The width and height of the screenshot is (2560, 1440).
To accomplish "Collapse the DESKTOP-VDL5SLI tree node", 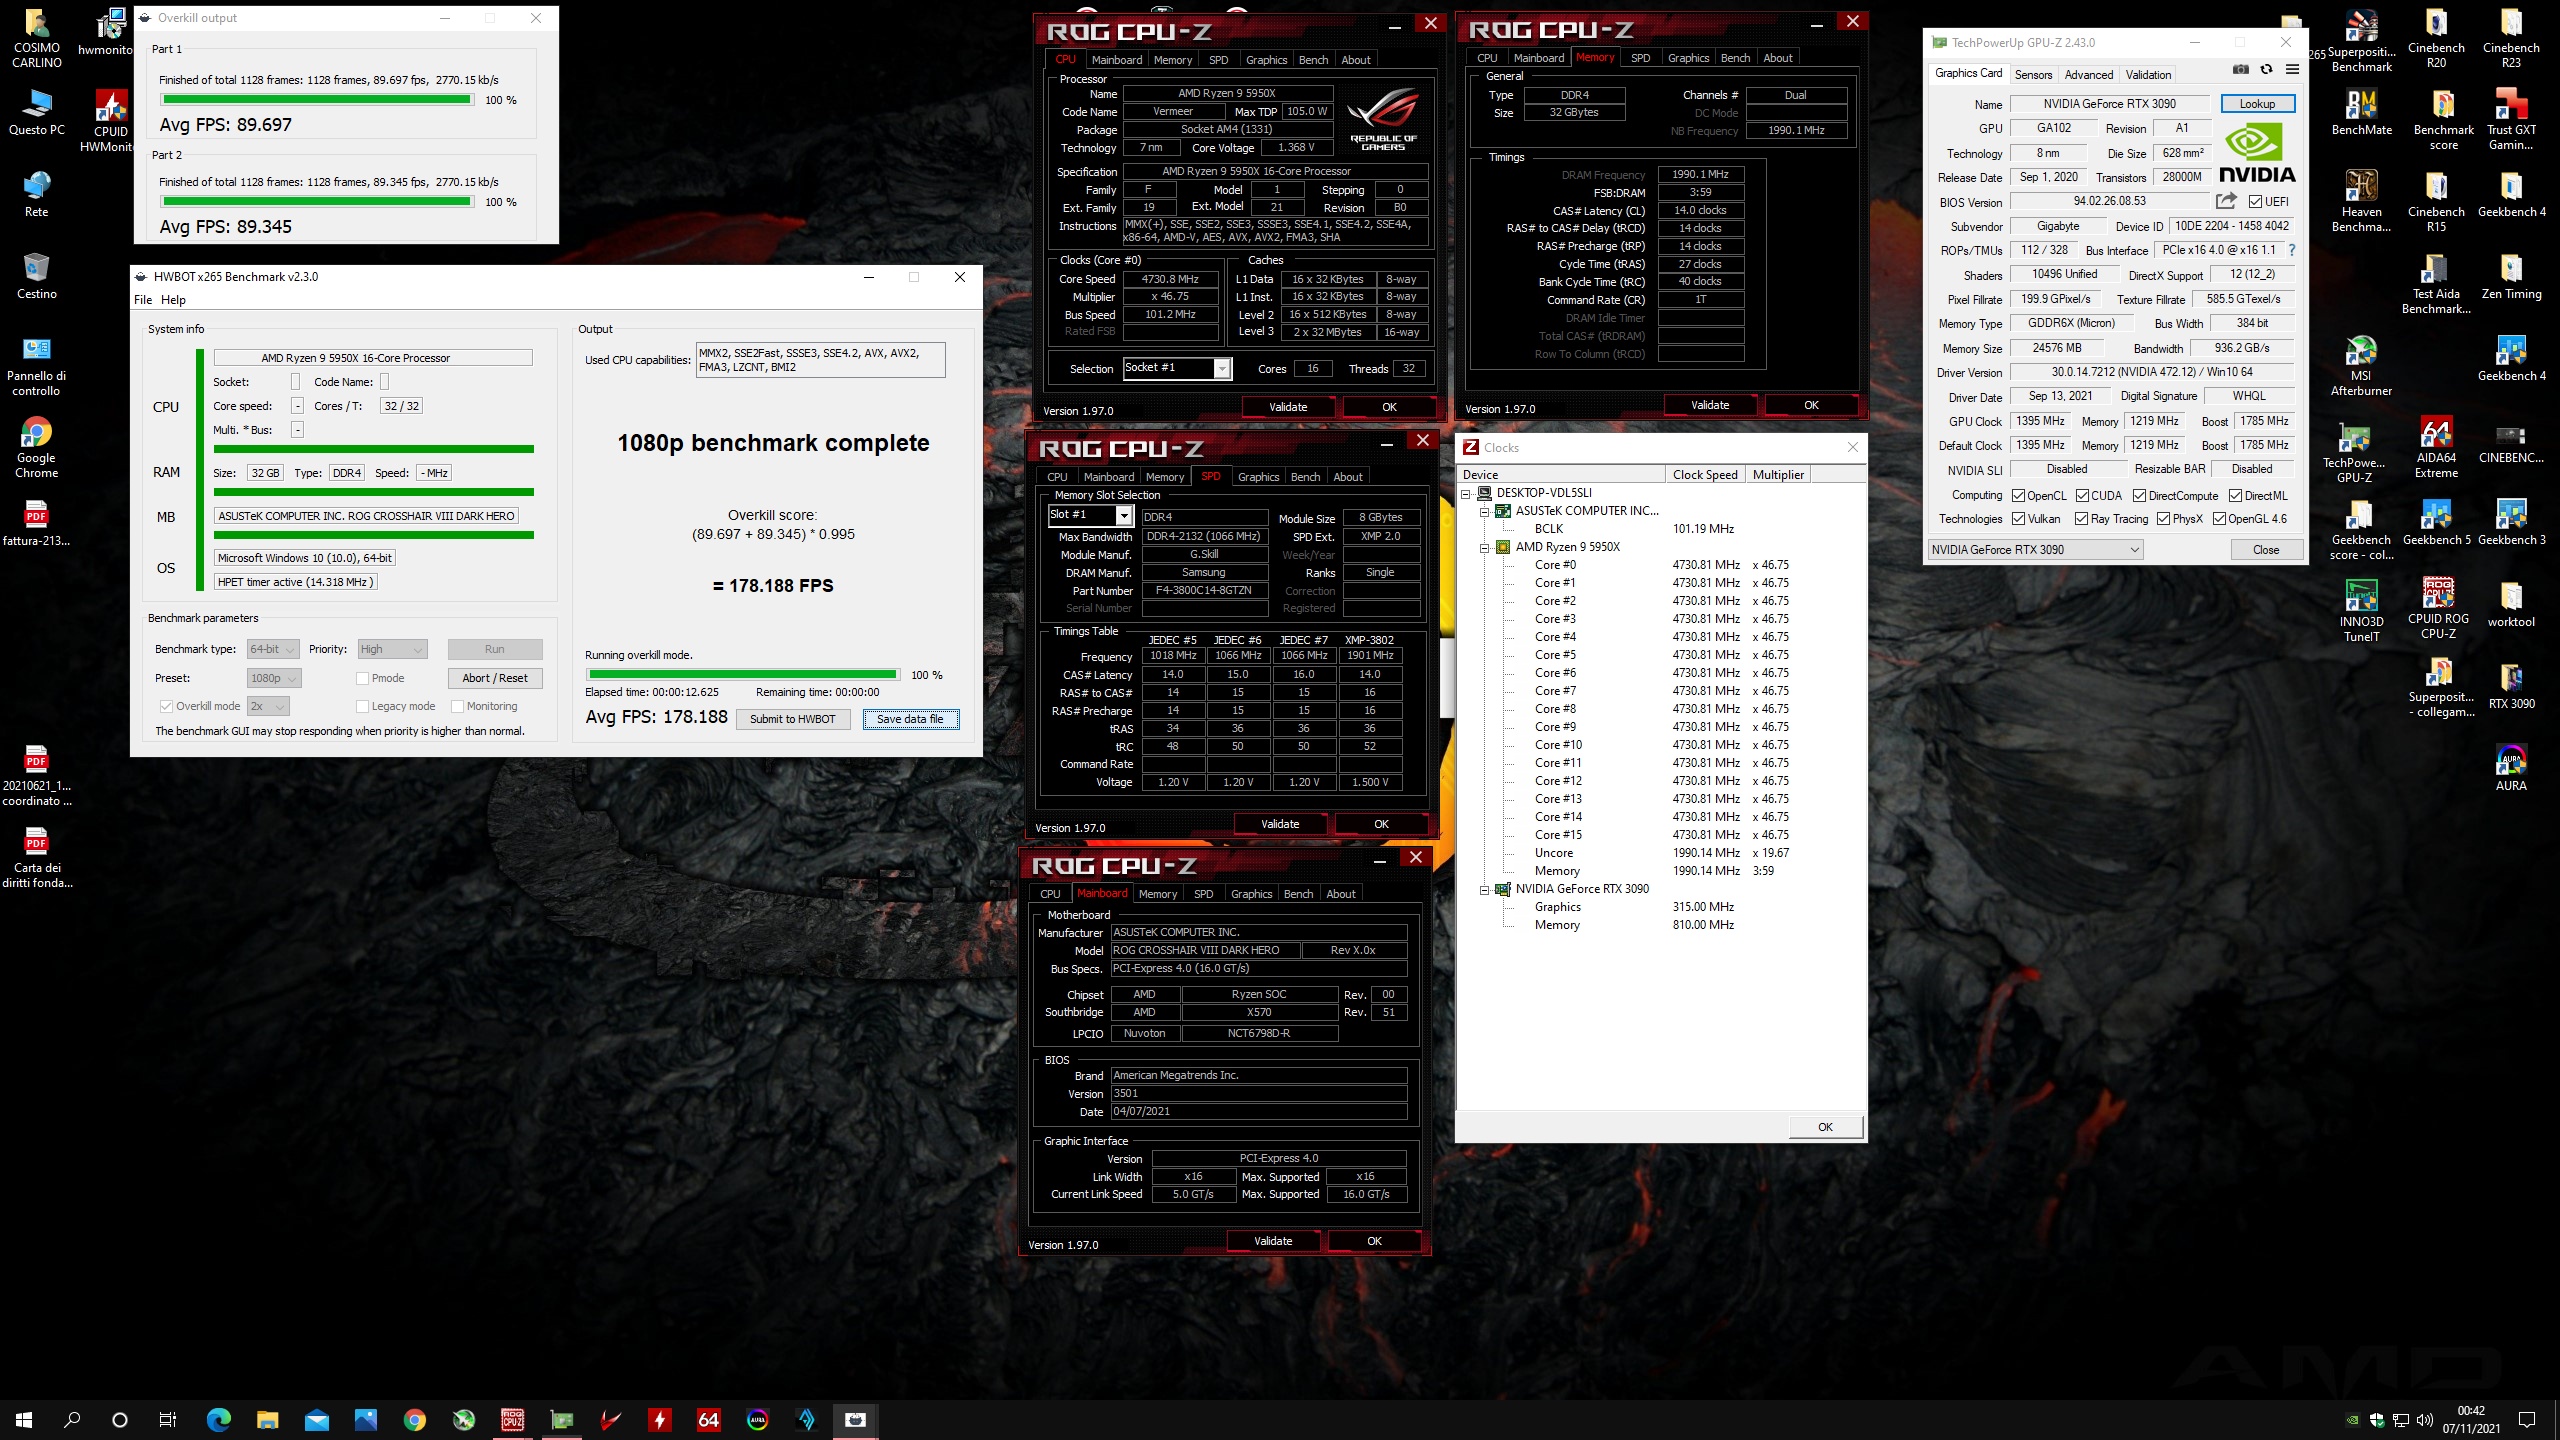I will click(1466, 493).
